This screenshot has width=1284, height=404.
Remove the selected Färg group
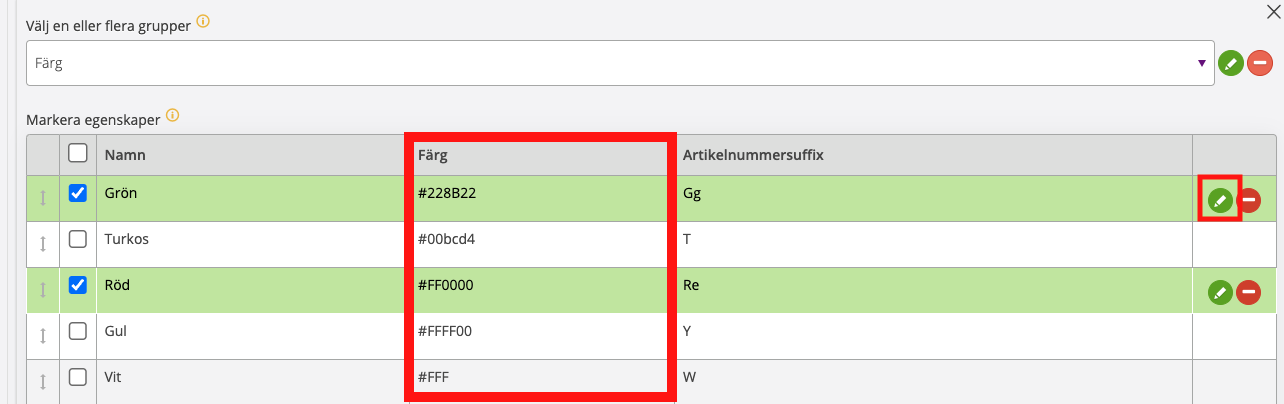point(1259,63)
